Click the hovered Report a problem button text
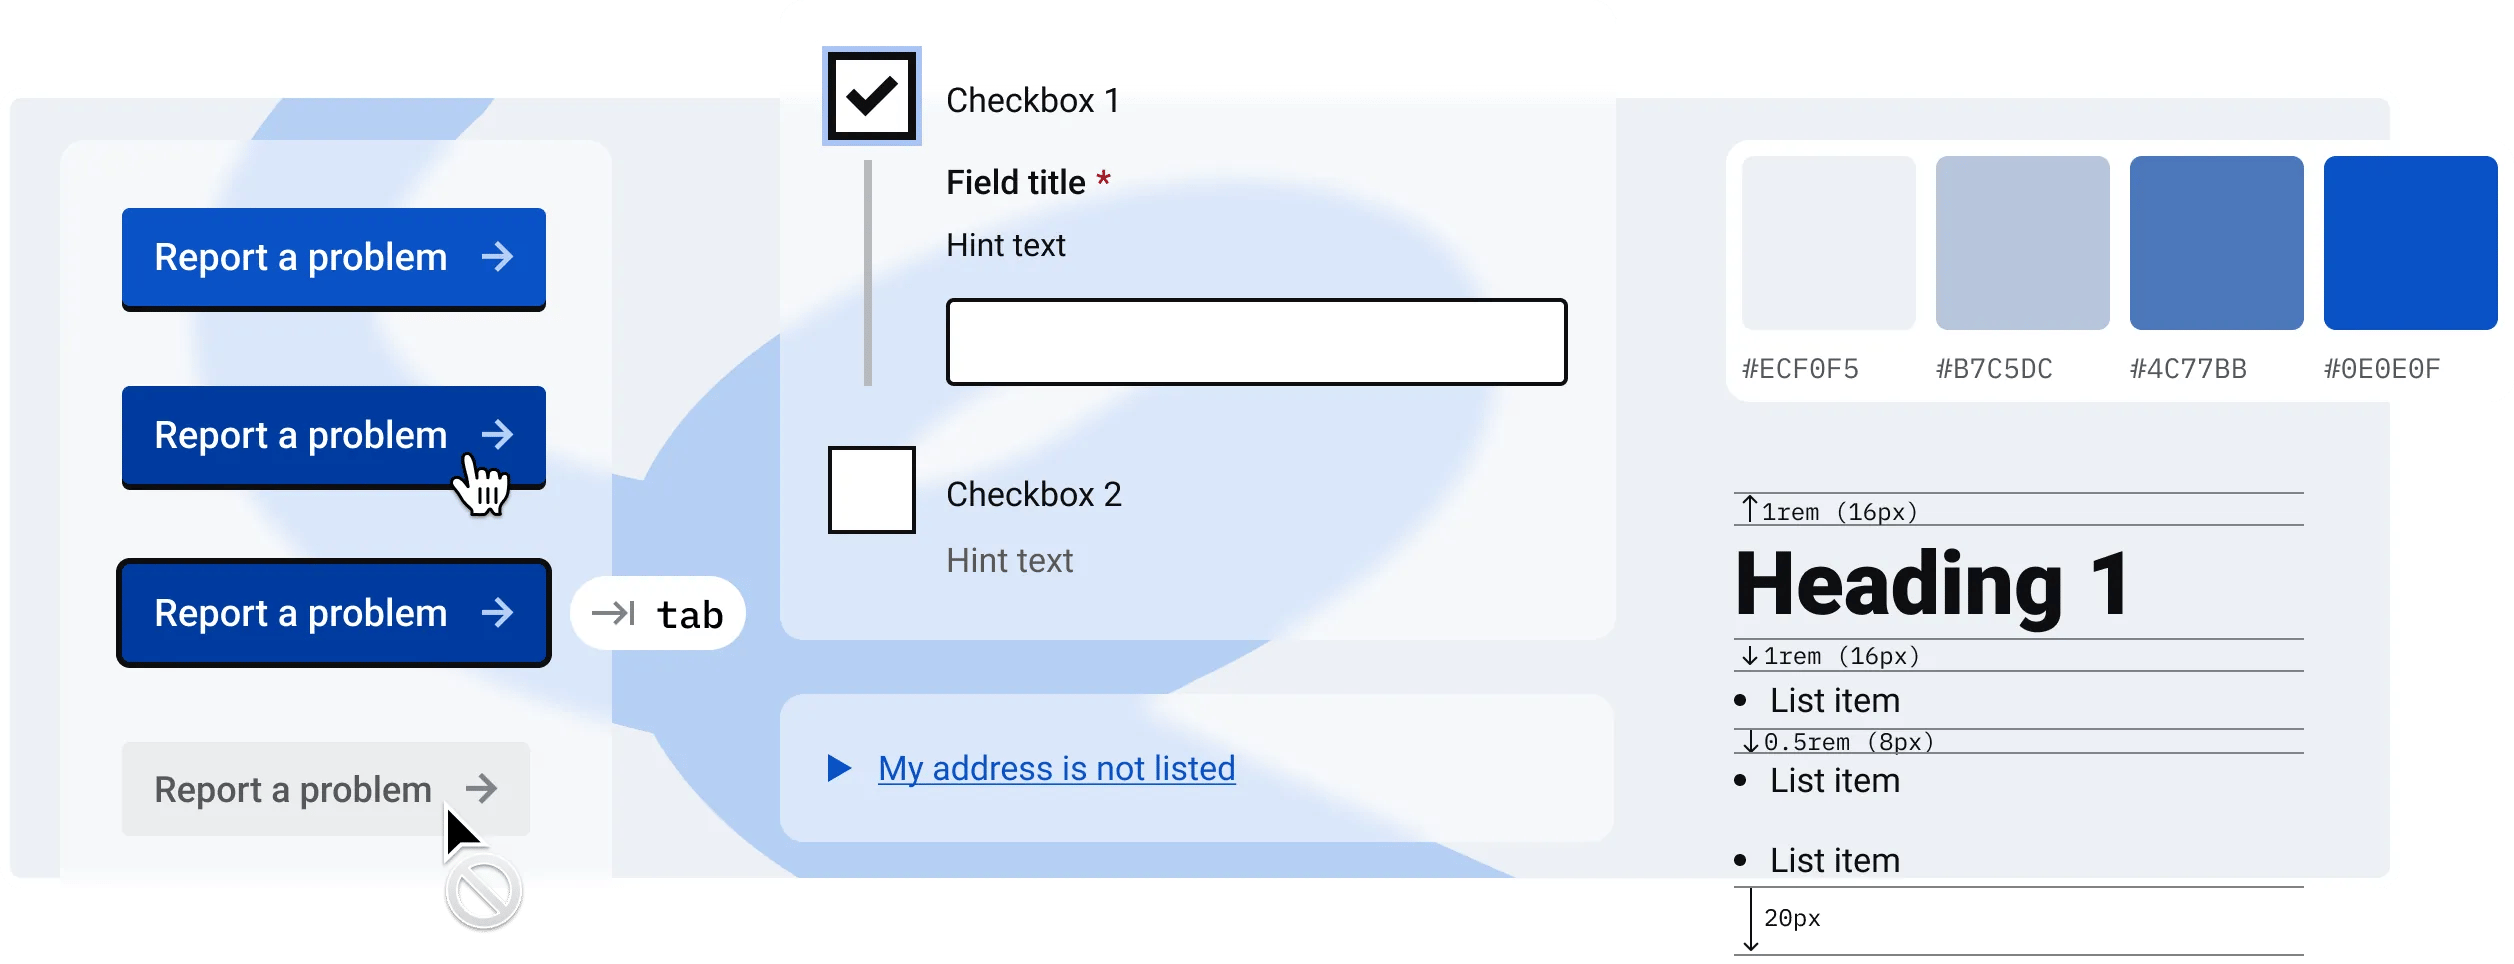 coord(300,436)
